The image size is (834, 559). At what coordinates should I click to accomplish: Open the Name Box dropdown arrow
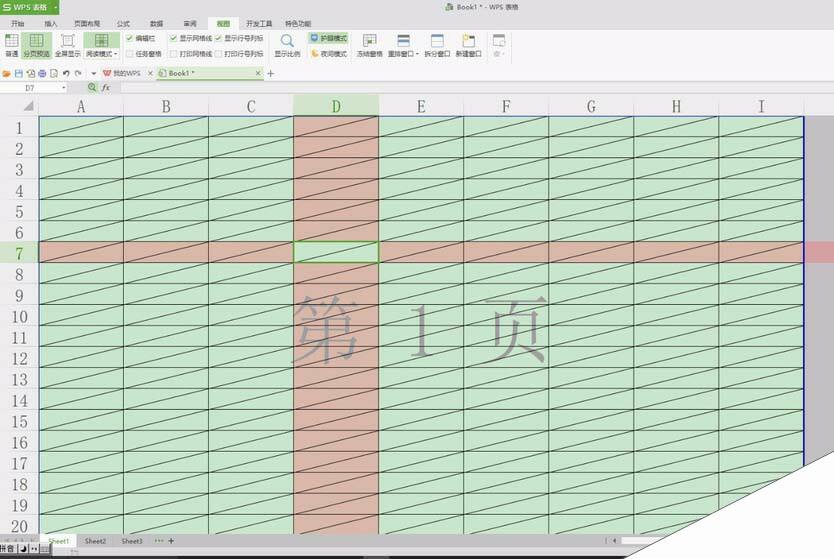pos(64,88)
